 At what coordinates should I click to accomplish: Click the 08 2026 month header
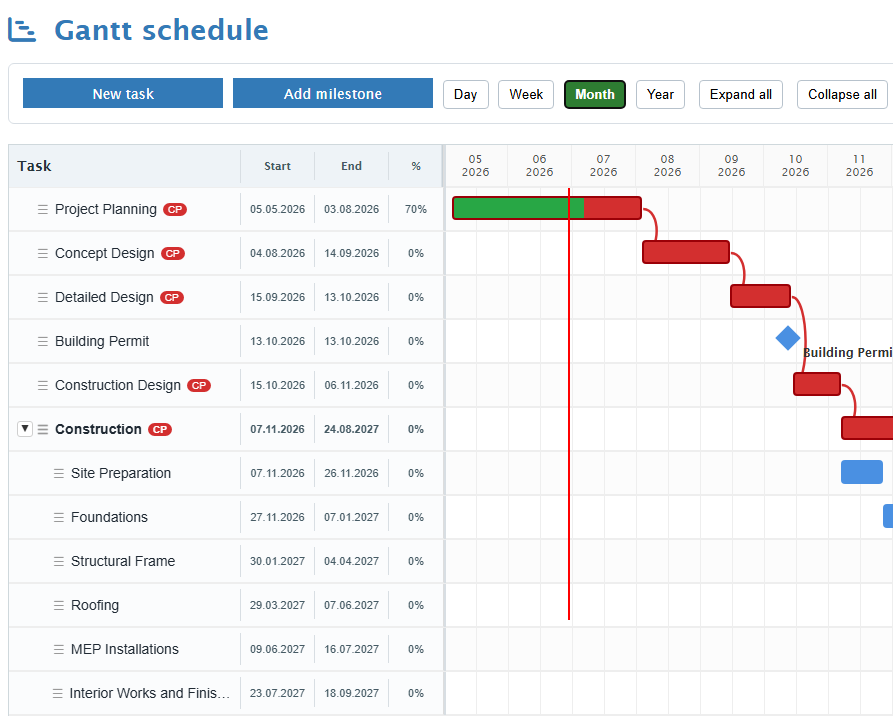click(x=667, y=165)
